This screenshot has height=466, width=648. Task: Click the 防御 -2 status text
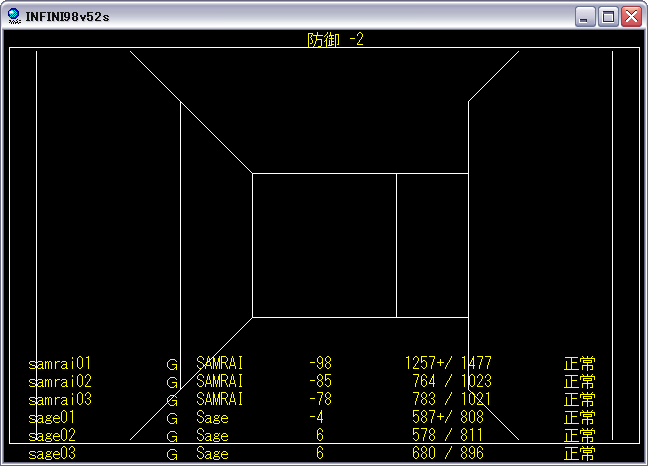335,40
